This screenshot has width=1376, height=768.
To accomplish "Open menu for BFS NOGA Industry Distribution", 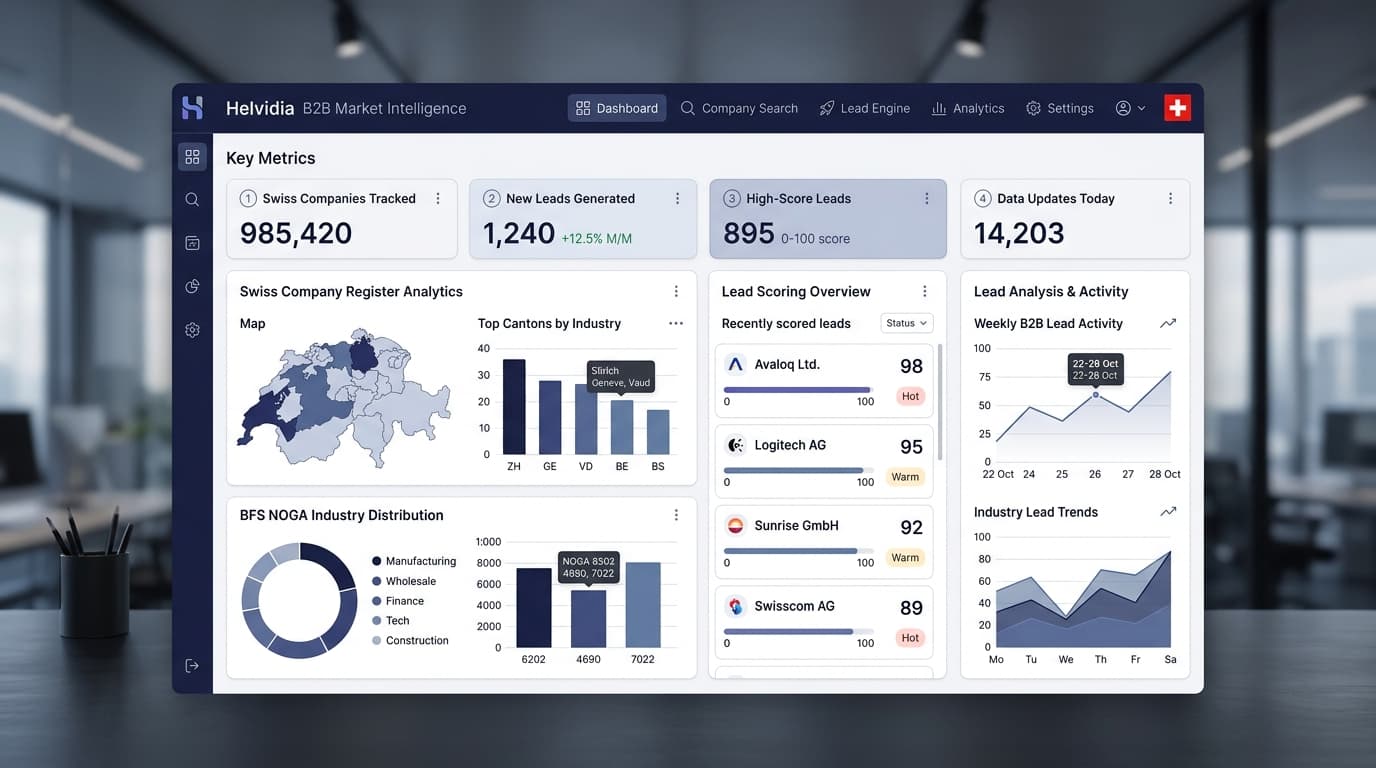I will pyautogui.click(x=676, y=515).
